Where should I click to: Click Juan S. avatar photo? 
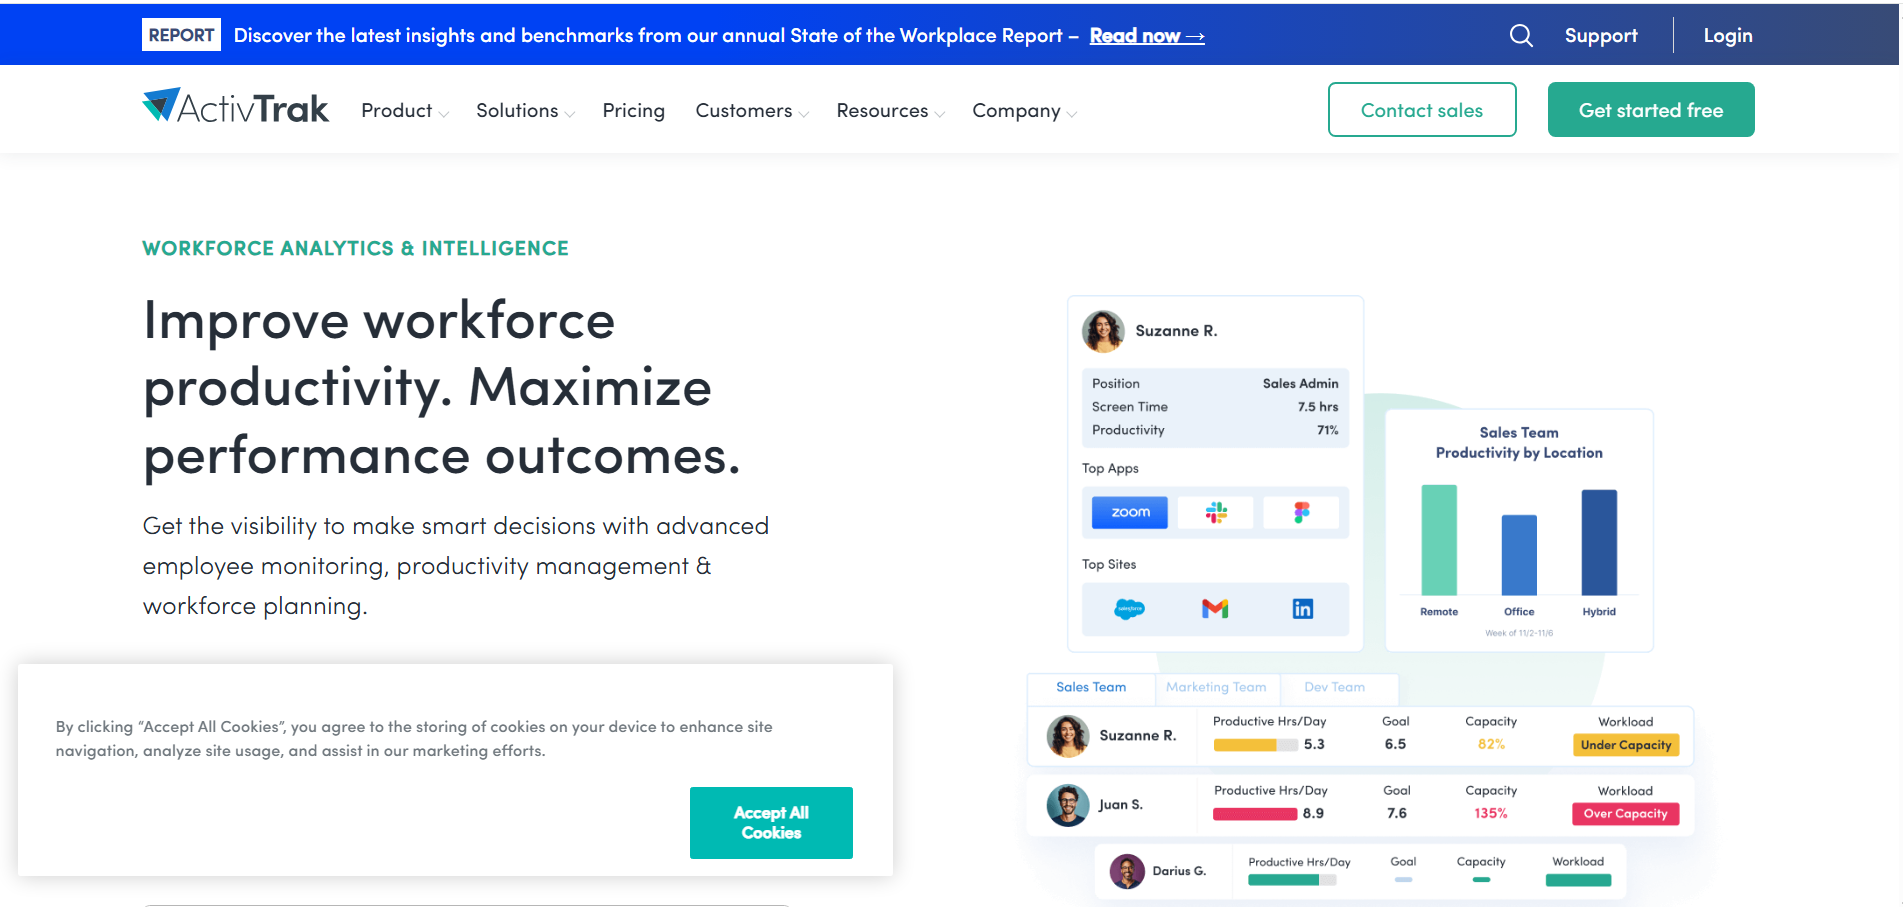(x=1067, y=805)
